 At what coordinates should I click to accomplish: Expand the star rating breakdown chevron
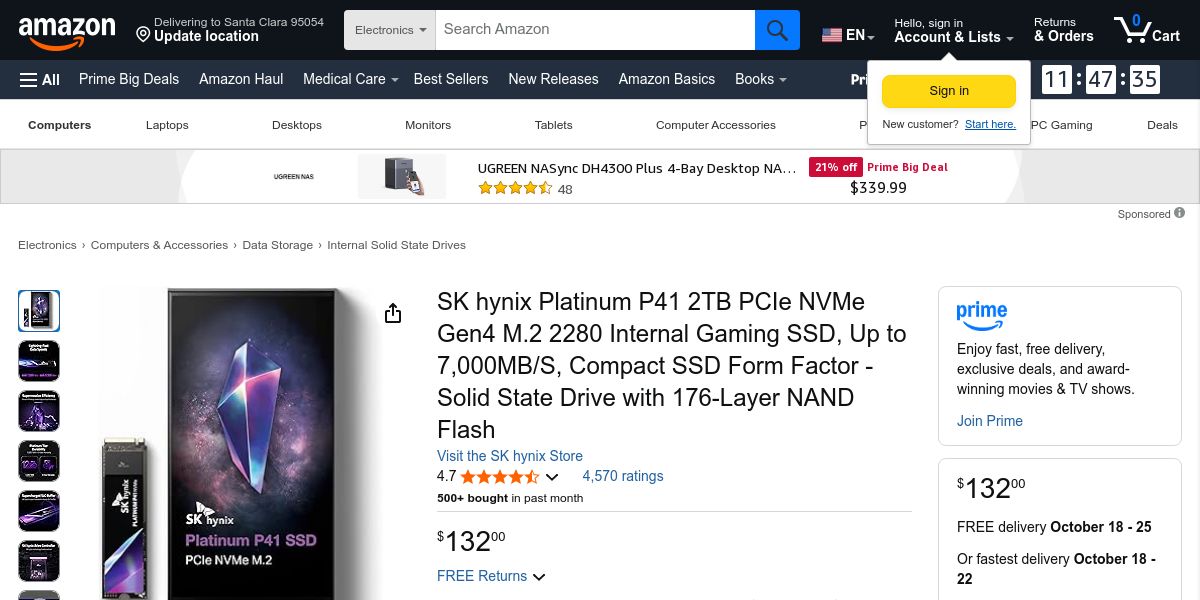pyautogui.click(x=552, y=477)
